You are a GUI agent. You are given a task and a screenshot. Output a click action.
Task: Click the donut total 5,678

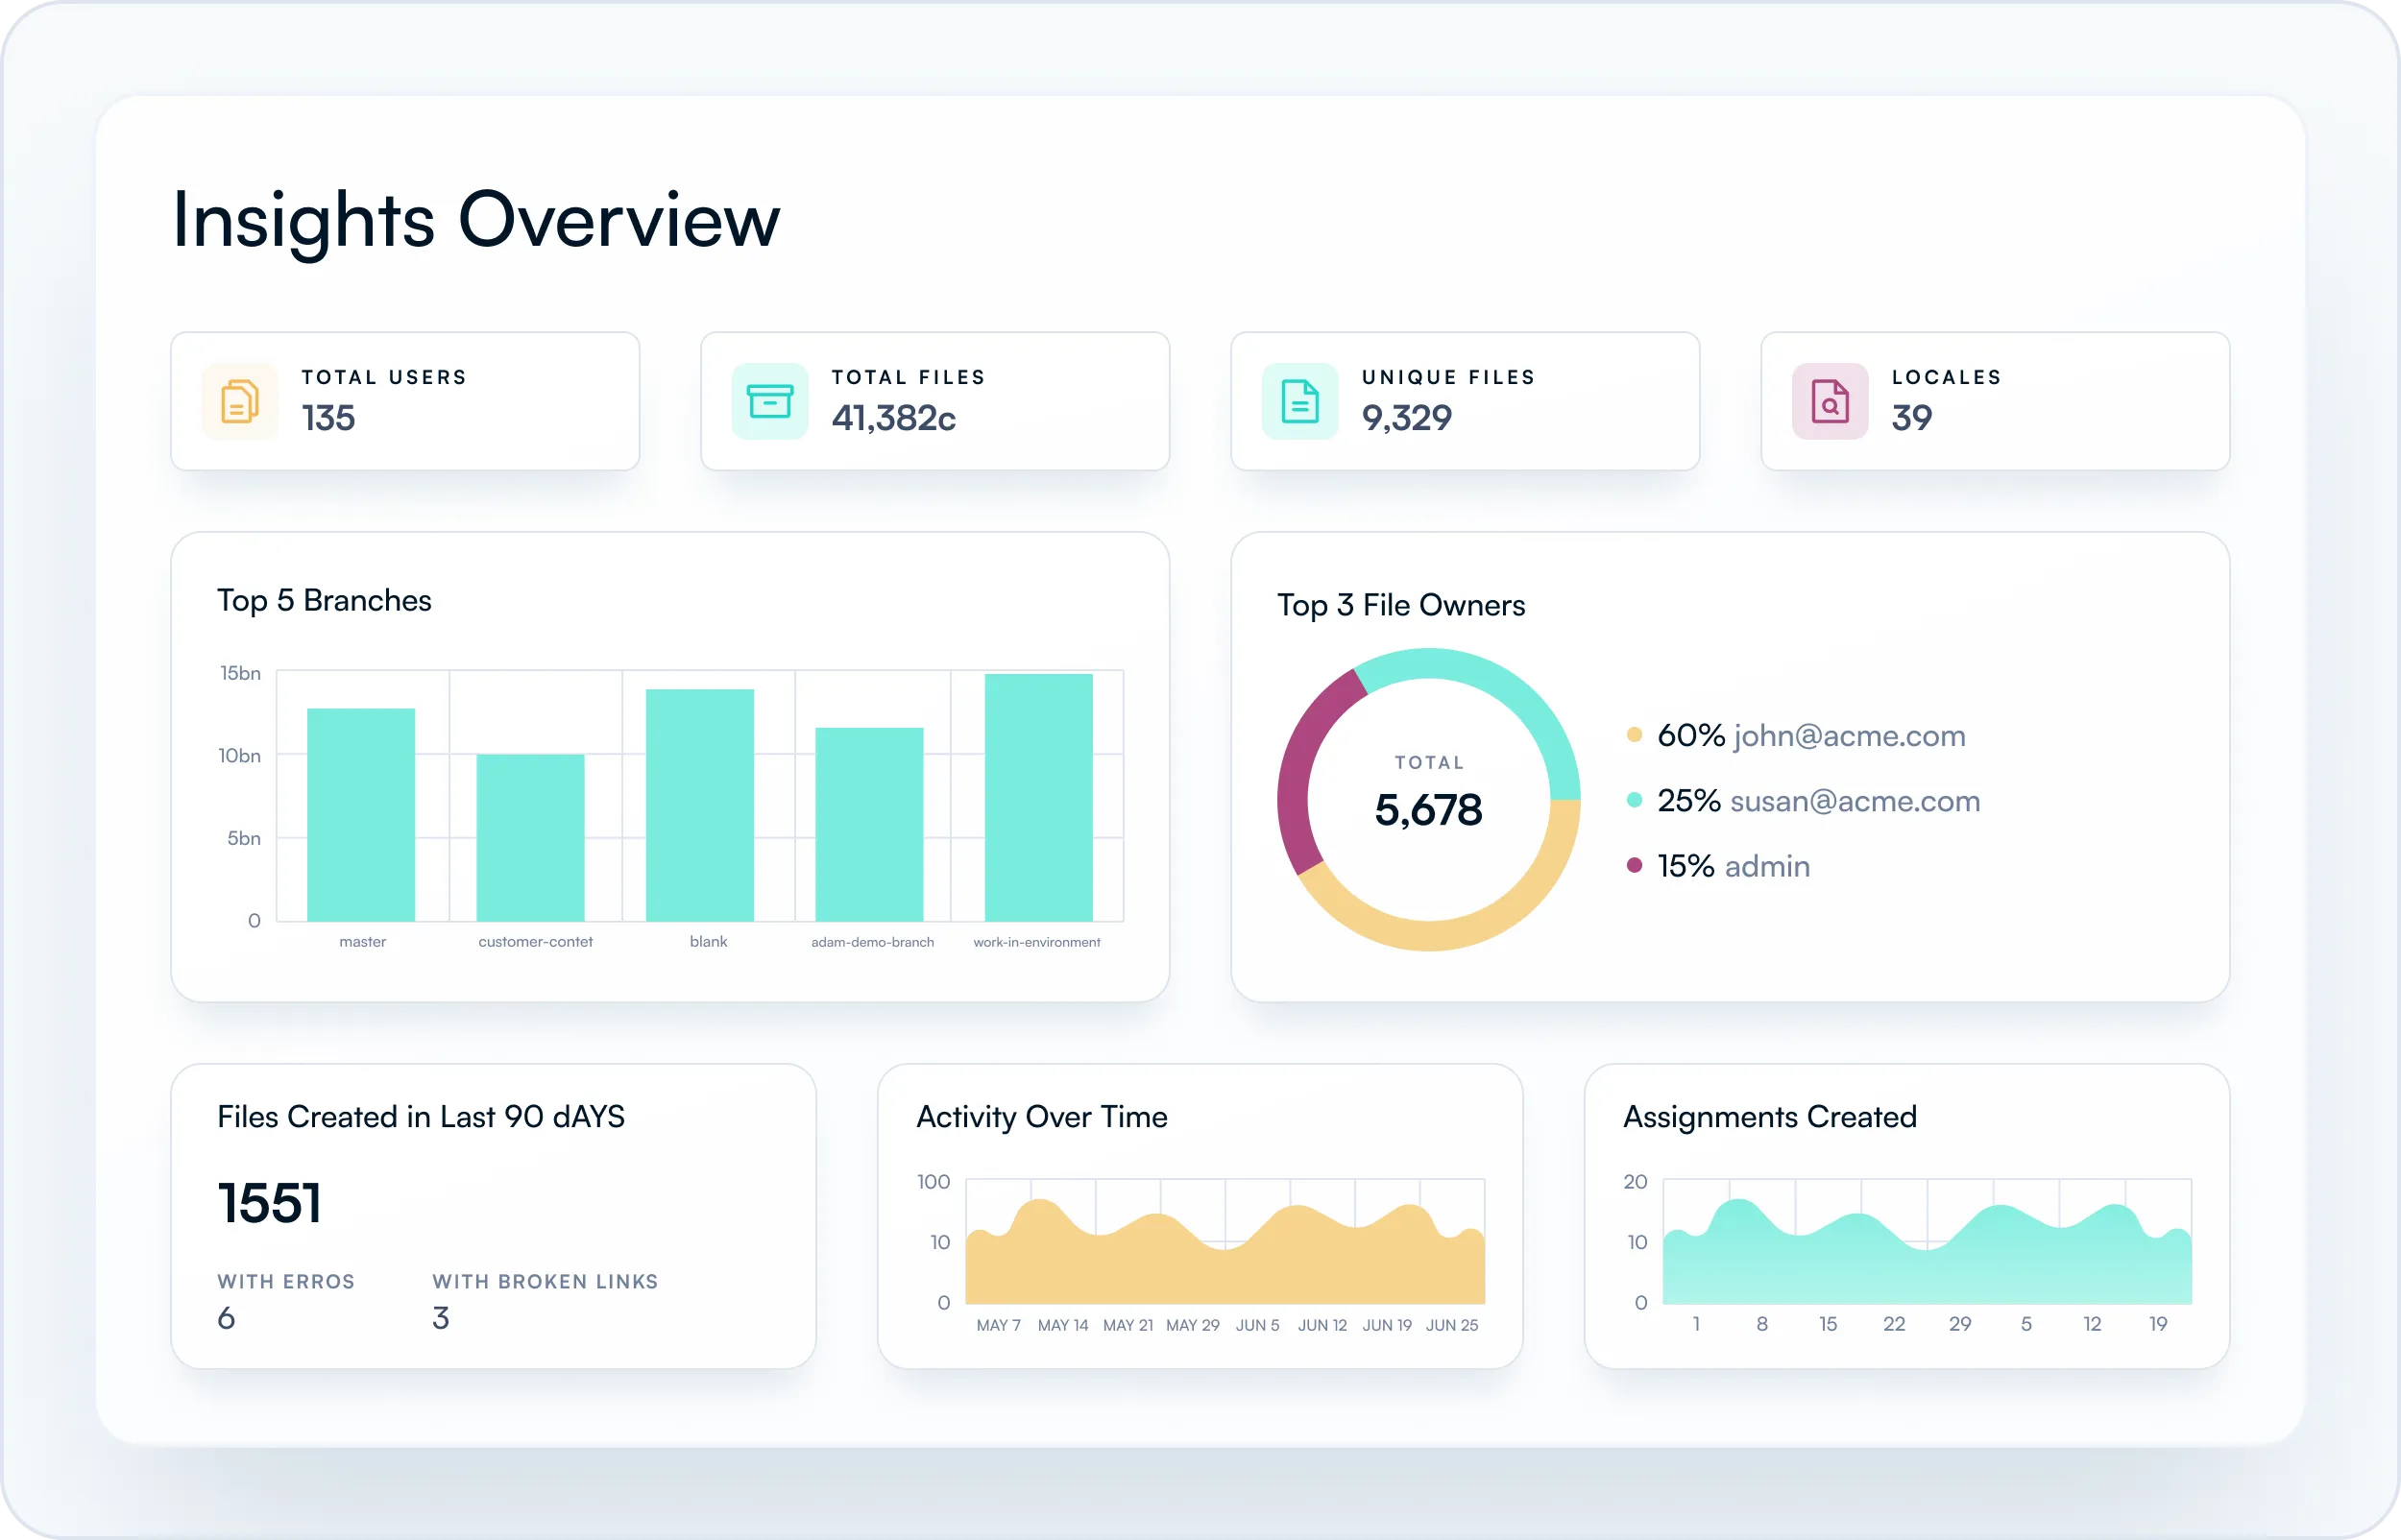coord(1428,810)
